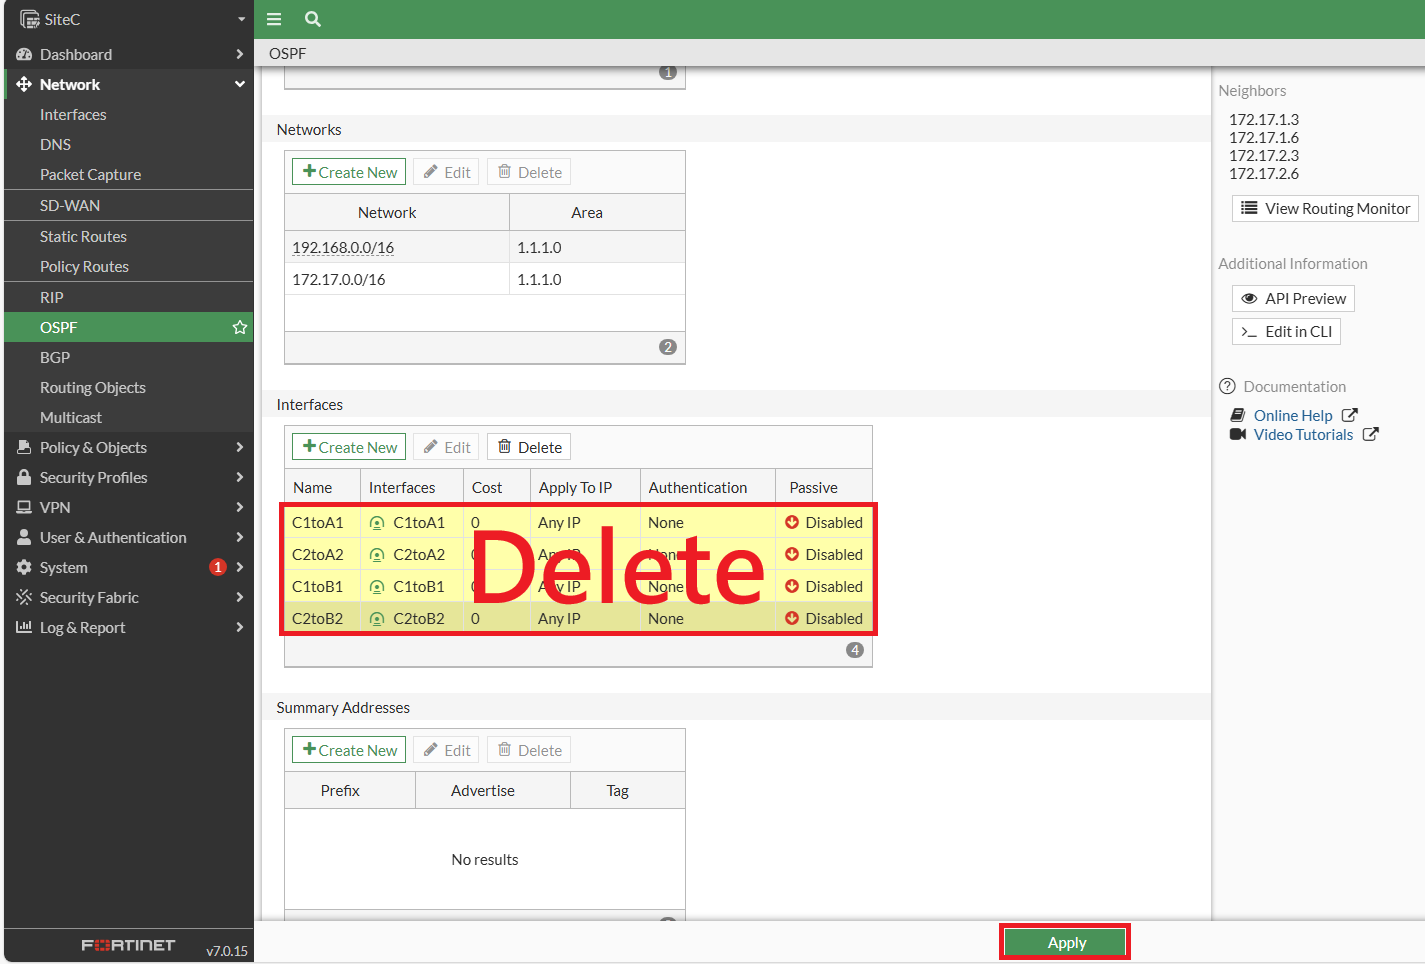
Task: Click the C1toA1 interface status icon
Action: (377, 523)
